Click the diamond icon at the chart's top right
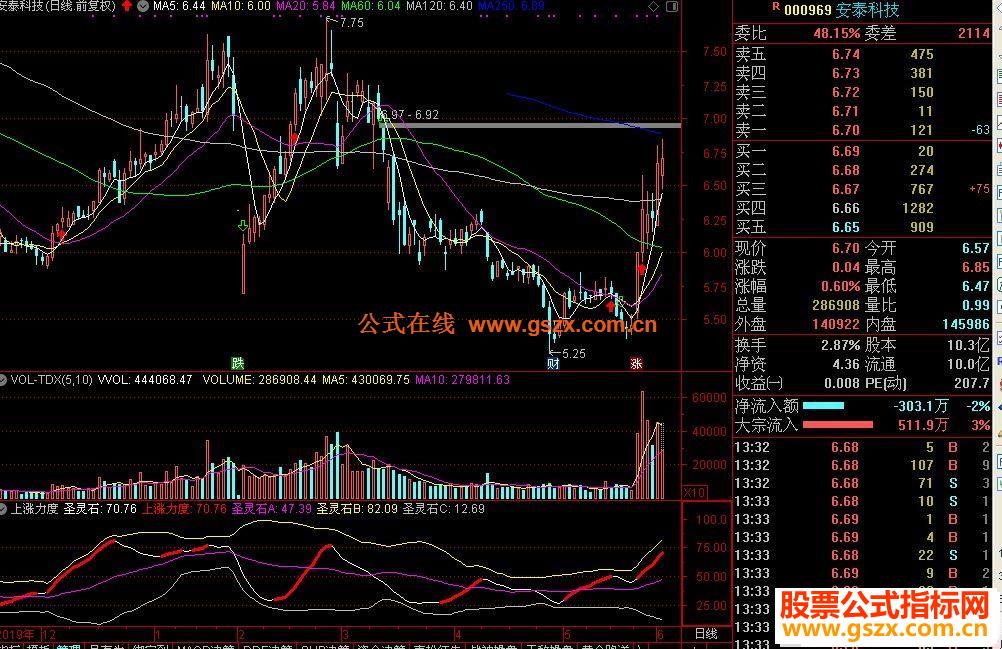This screenshot has height=649, width=1002. [x=654, y=6]
